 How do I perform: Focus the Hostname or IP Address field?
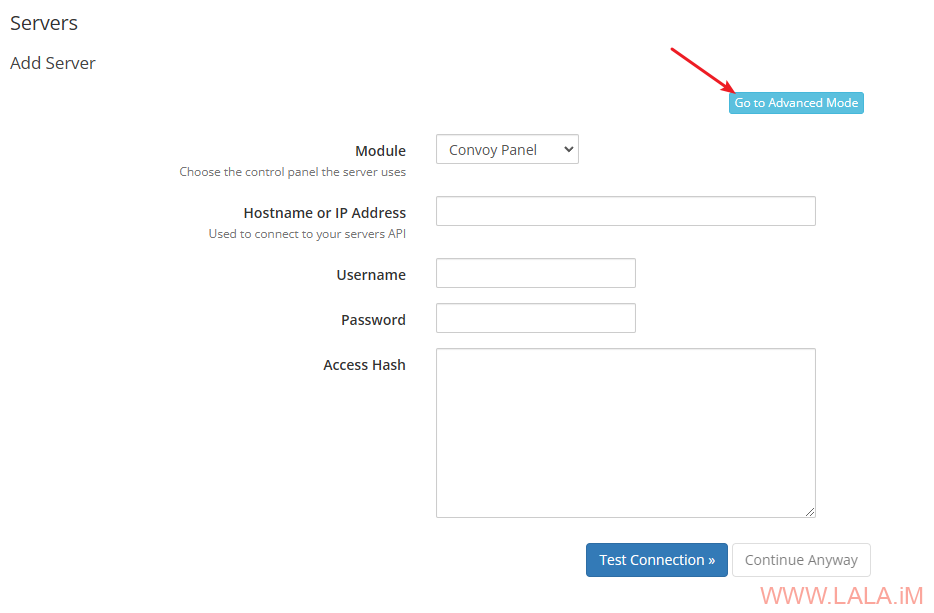pyautogui.click(x=625, y=211)
